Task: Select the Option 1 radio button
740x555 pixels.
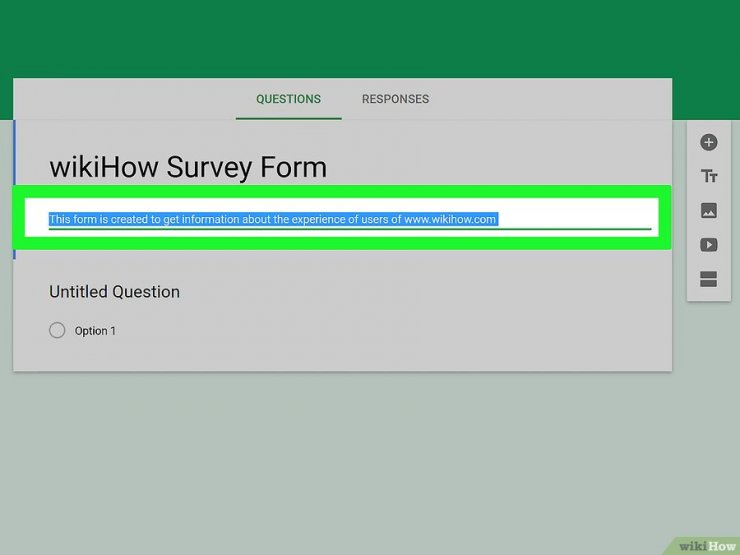Action: point(57,330)
